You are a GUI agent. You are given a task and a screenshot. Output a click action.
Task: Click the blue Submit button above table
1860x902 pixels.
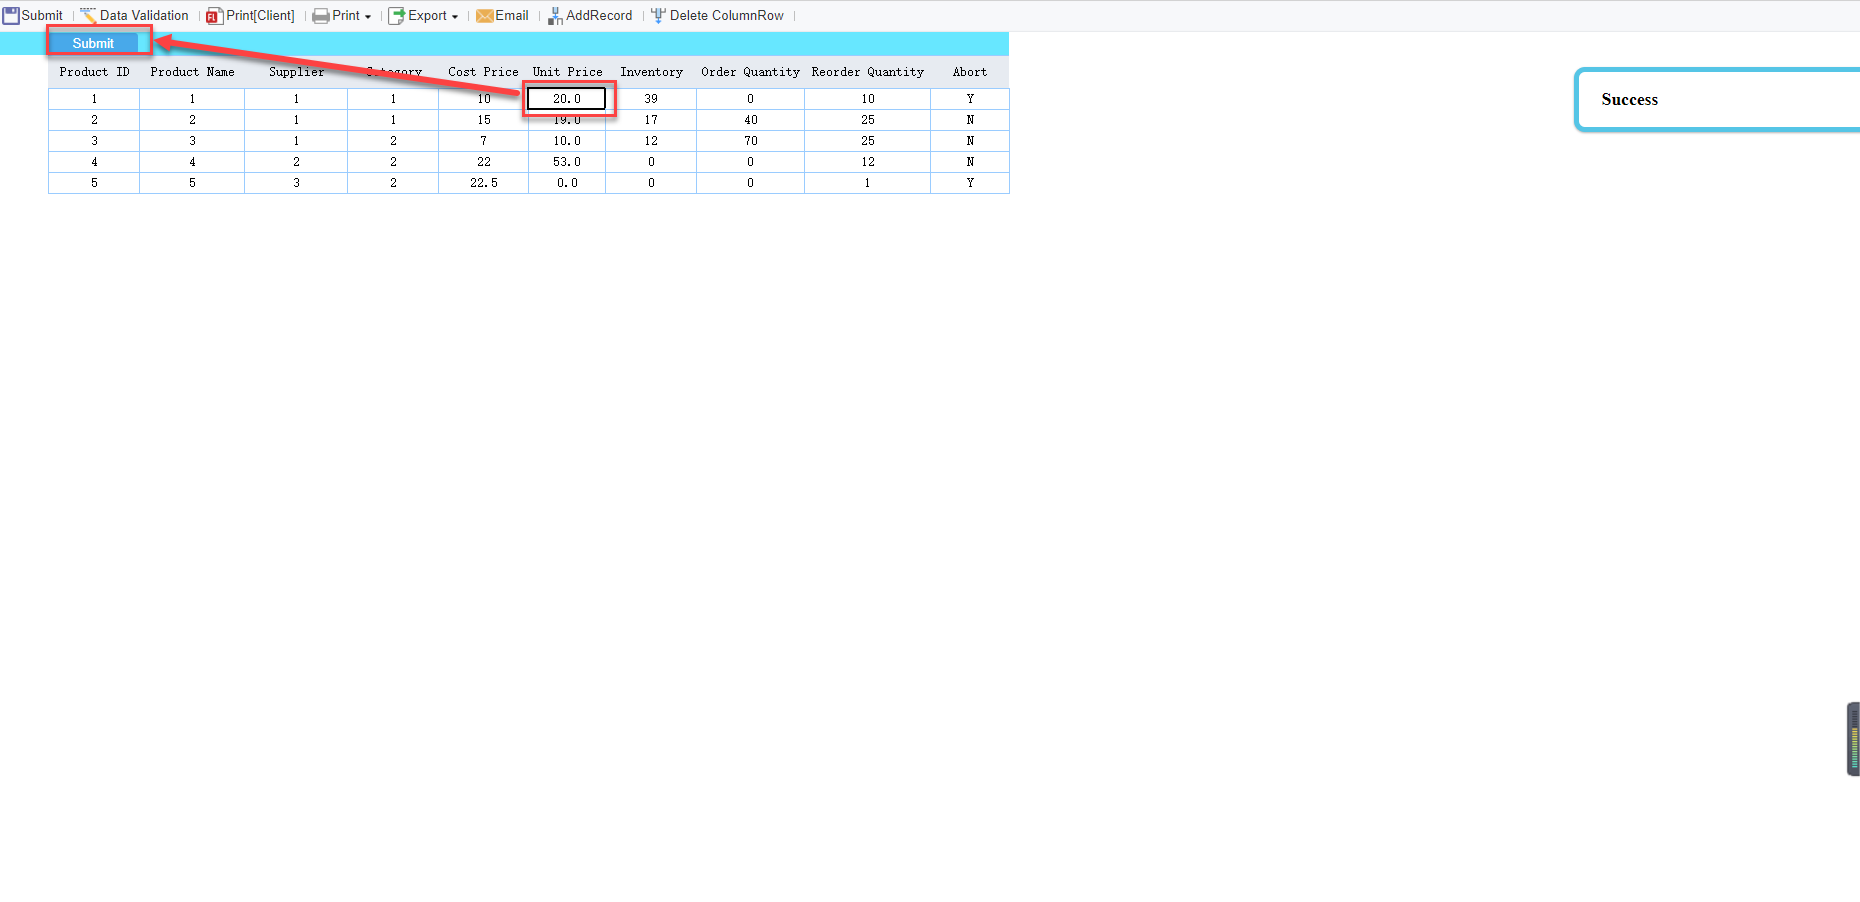tap(93, 43)
